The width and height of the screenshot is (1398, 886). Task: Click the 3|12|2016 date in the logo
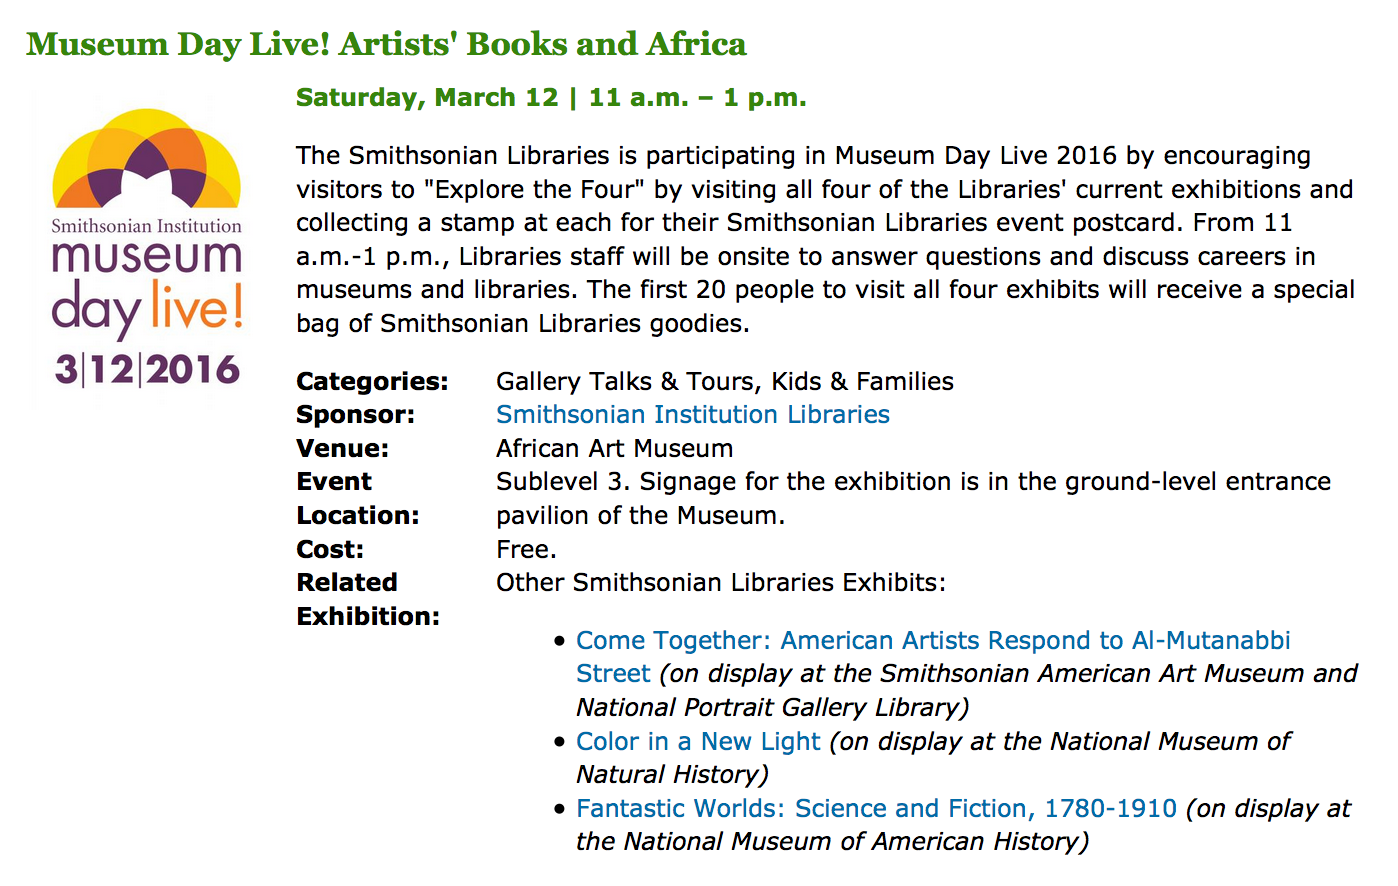point(147,370)
